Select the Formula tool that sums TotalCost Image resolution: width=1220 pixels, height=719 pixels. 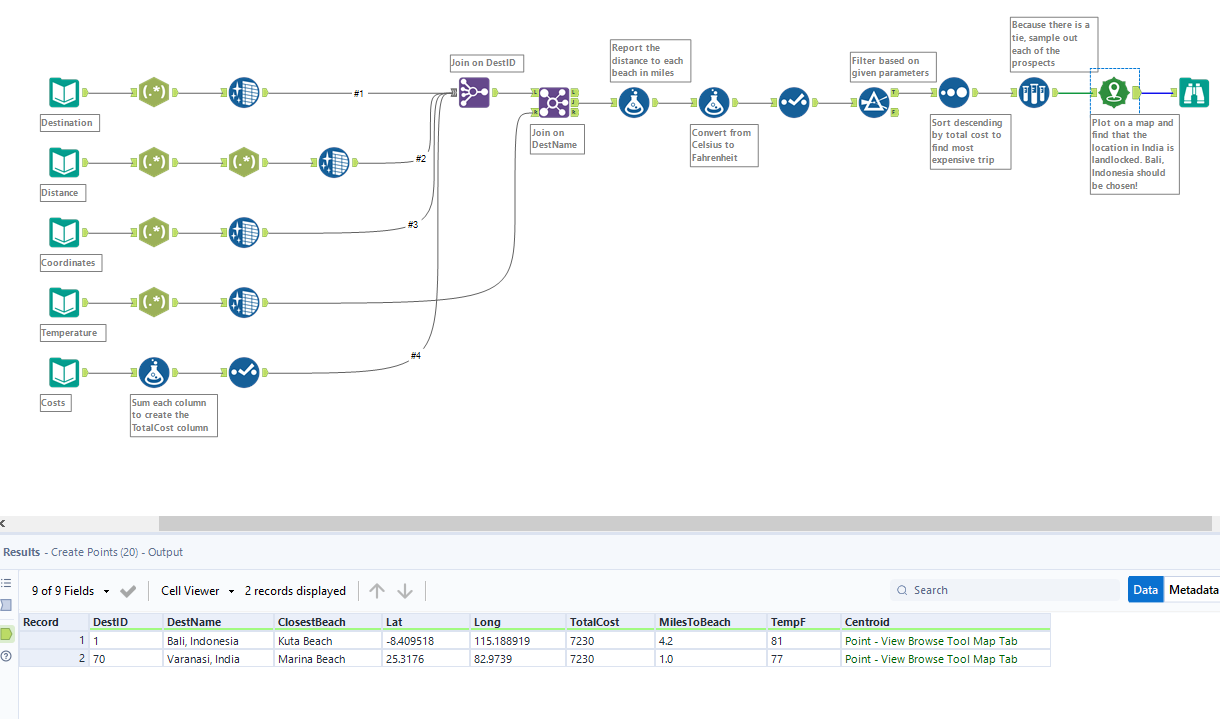point(153,373)
